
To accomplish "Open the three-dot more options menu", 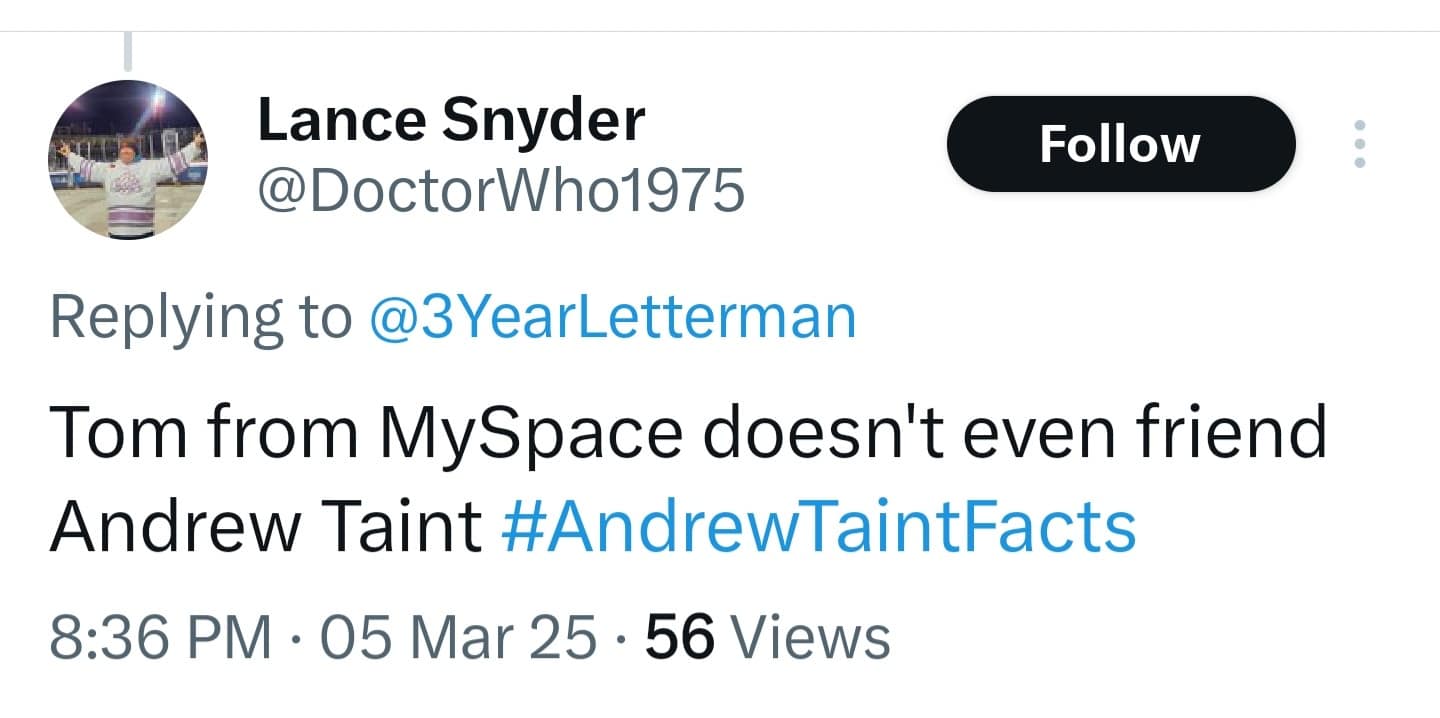I will pyautogui.click(x=1358, y=144).
